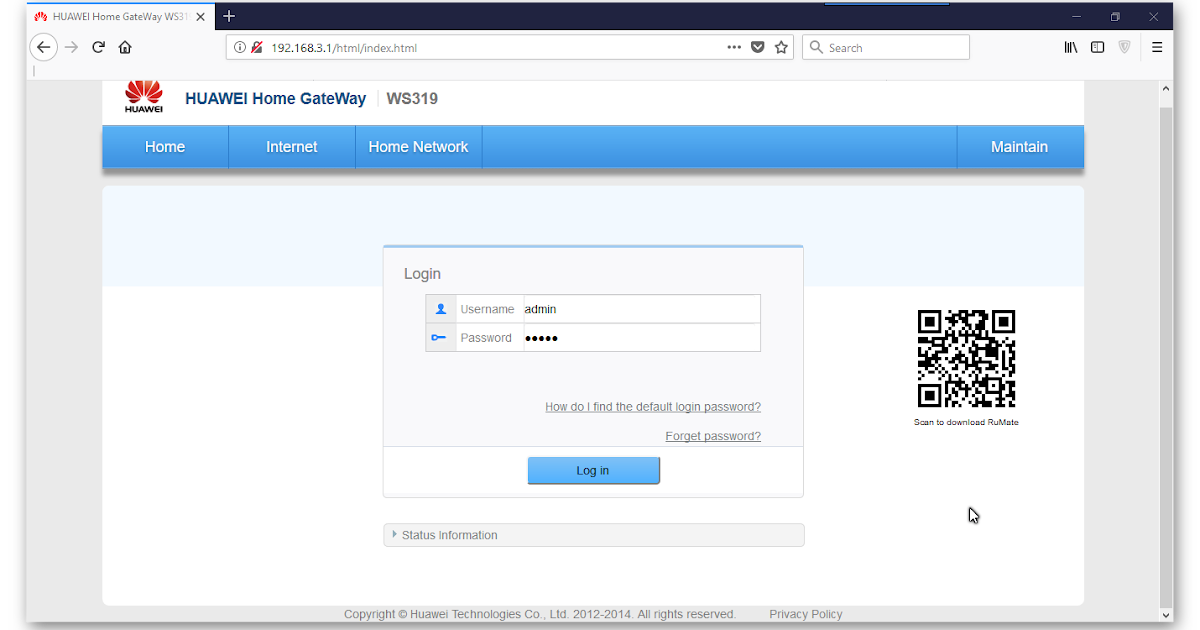Open the Maintain tab
1200x630 pixels.
1019,146
